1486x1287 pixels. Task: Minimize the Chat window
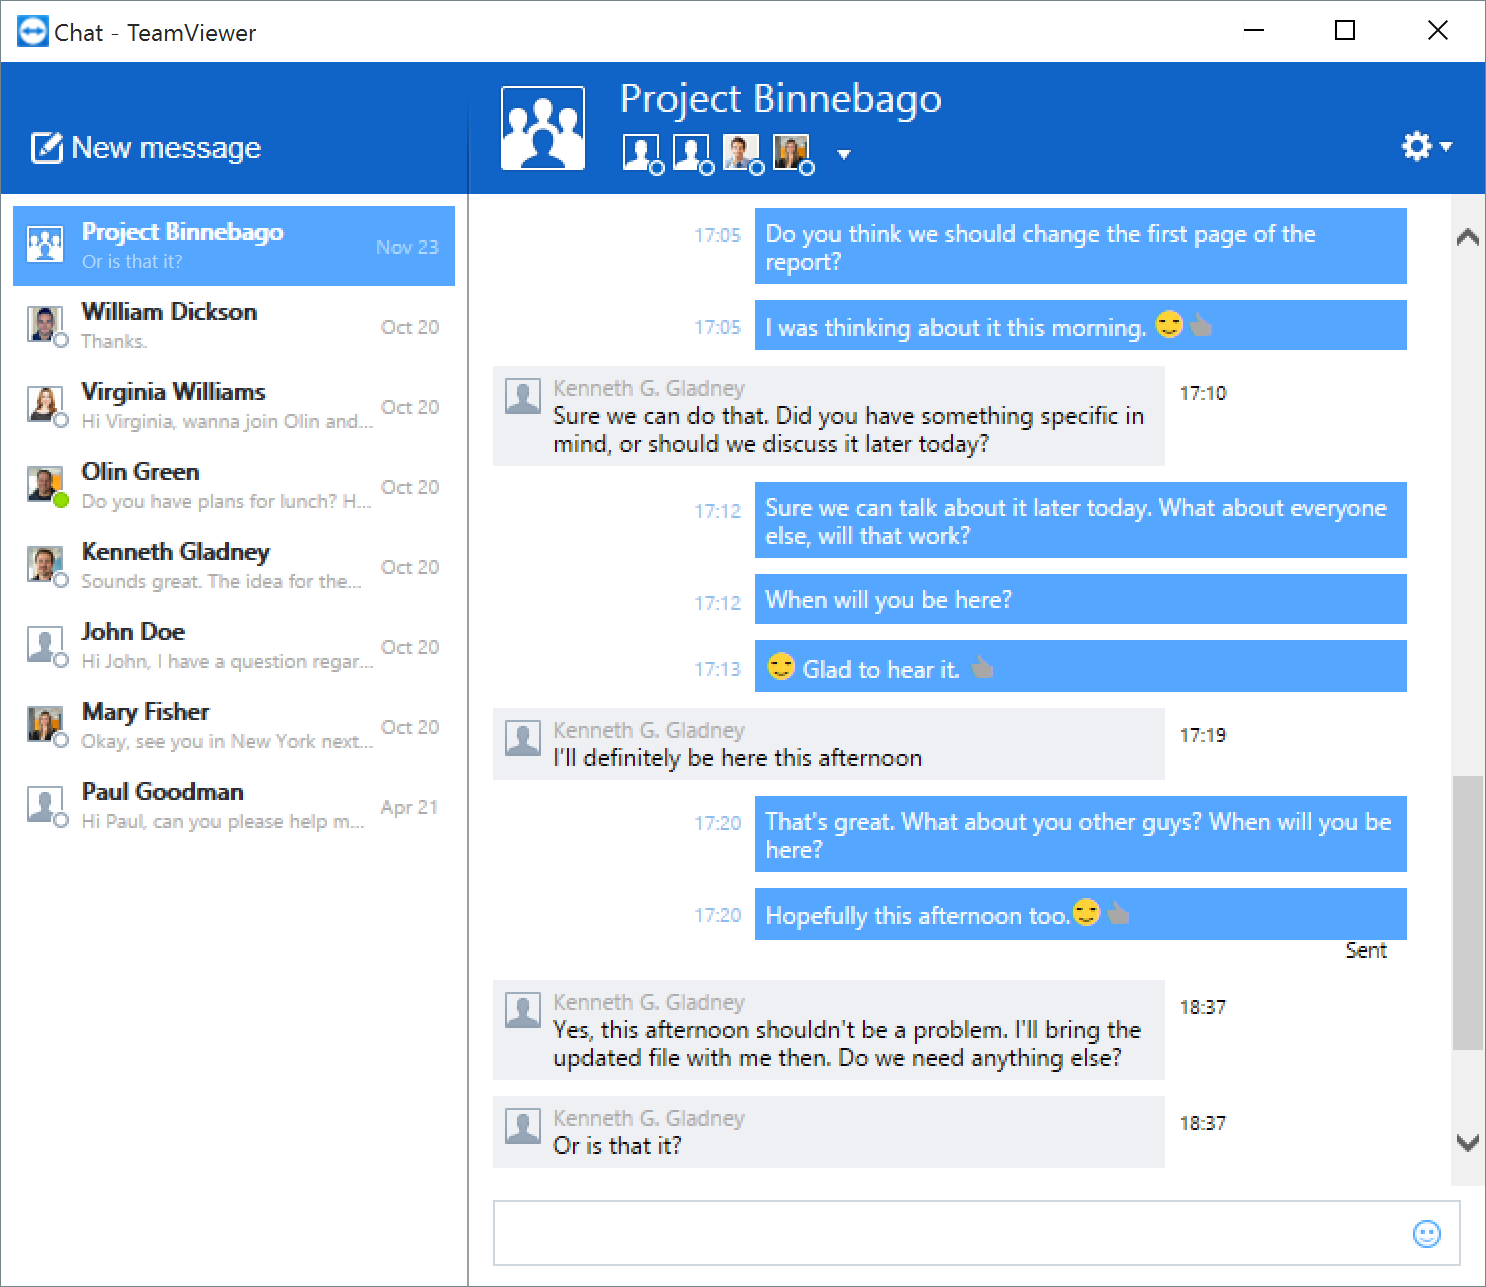pos(1254,31)
